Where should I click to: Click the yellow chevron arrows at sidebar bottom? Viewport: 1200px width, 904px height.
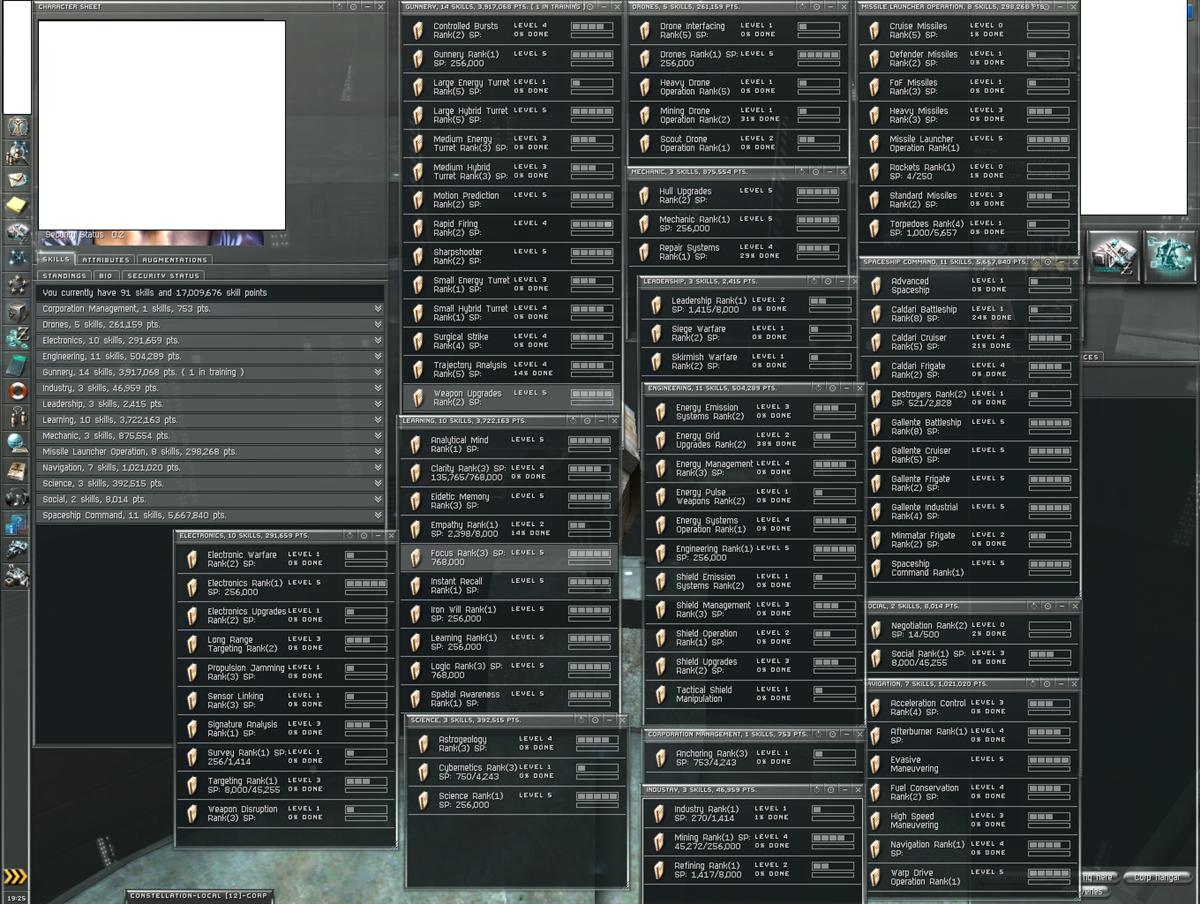[15, 876]
